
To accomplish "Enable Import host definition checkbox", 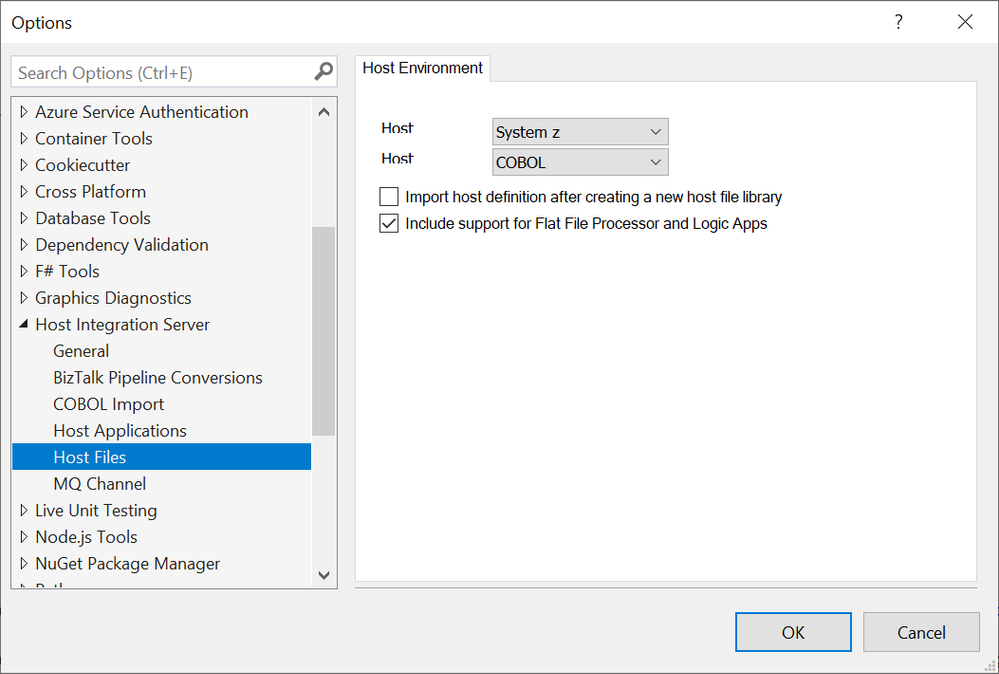I will (x=389, y=197).
